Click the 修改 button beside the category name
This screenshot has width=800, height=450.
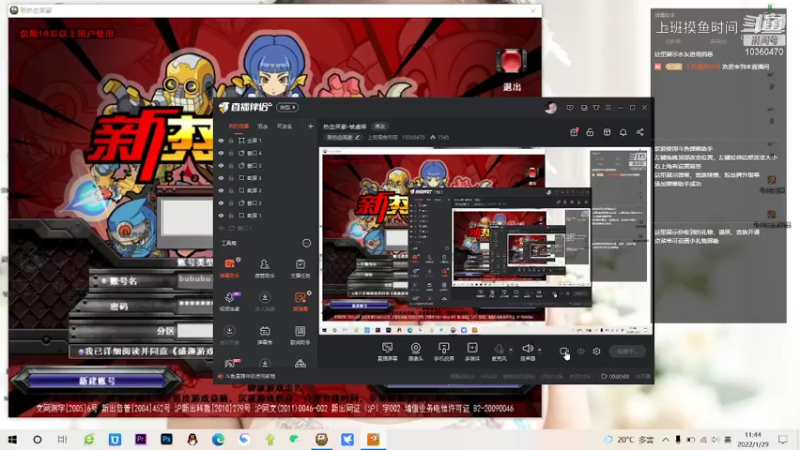[x=380, y=126]
